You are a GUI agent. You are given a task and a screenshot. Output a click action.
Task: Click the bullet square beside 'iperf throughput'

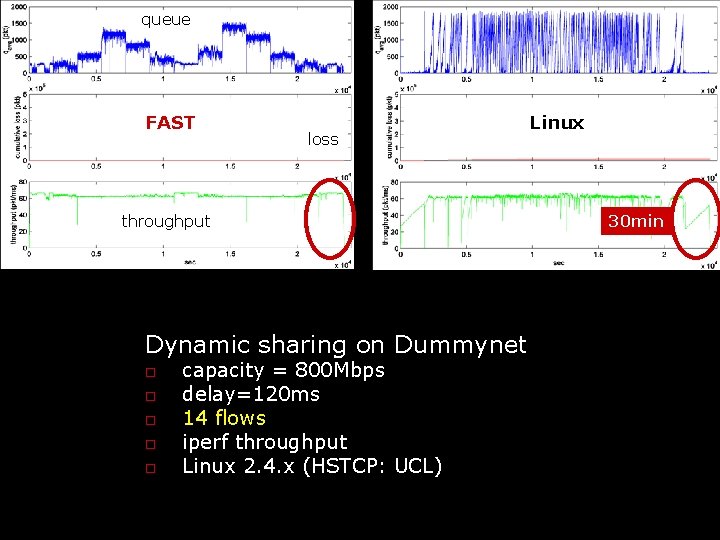(151, 444)
